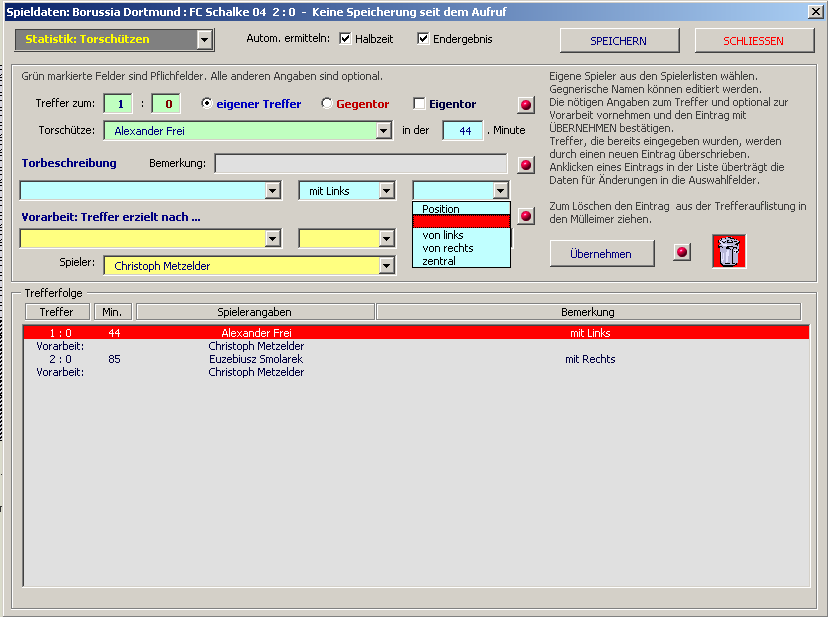Screen dimensions: 828x617
Task: Select the eigener Treffer radio button
Action: 206,104
